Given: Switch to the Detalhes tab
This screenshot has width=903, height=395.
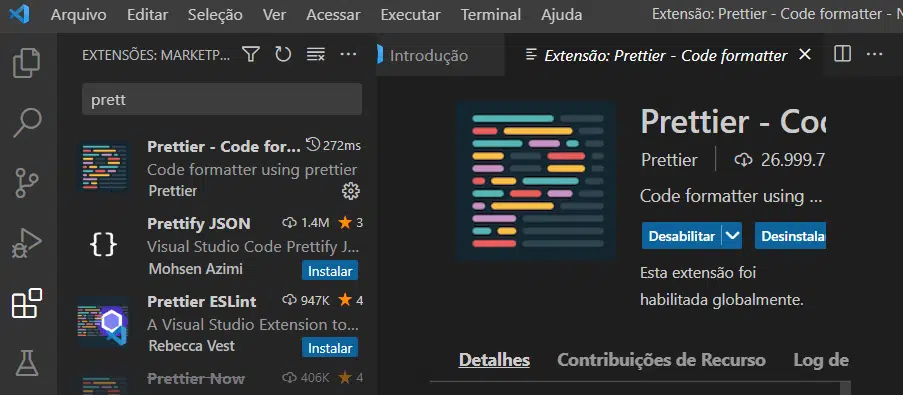Looking at the screenshot, I should [494, 360].
